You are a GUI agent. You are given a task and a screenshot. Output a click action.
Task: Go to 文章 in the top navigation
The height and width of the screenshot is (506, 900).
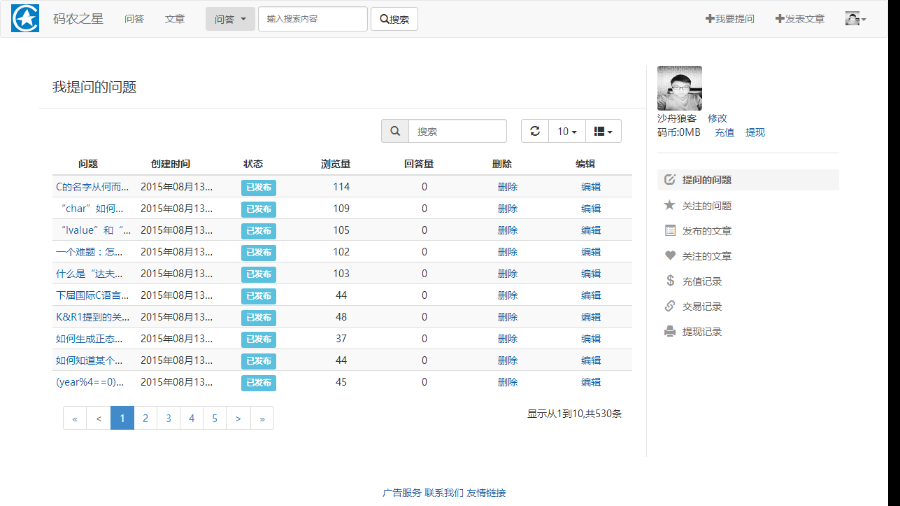175,19
